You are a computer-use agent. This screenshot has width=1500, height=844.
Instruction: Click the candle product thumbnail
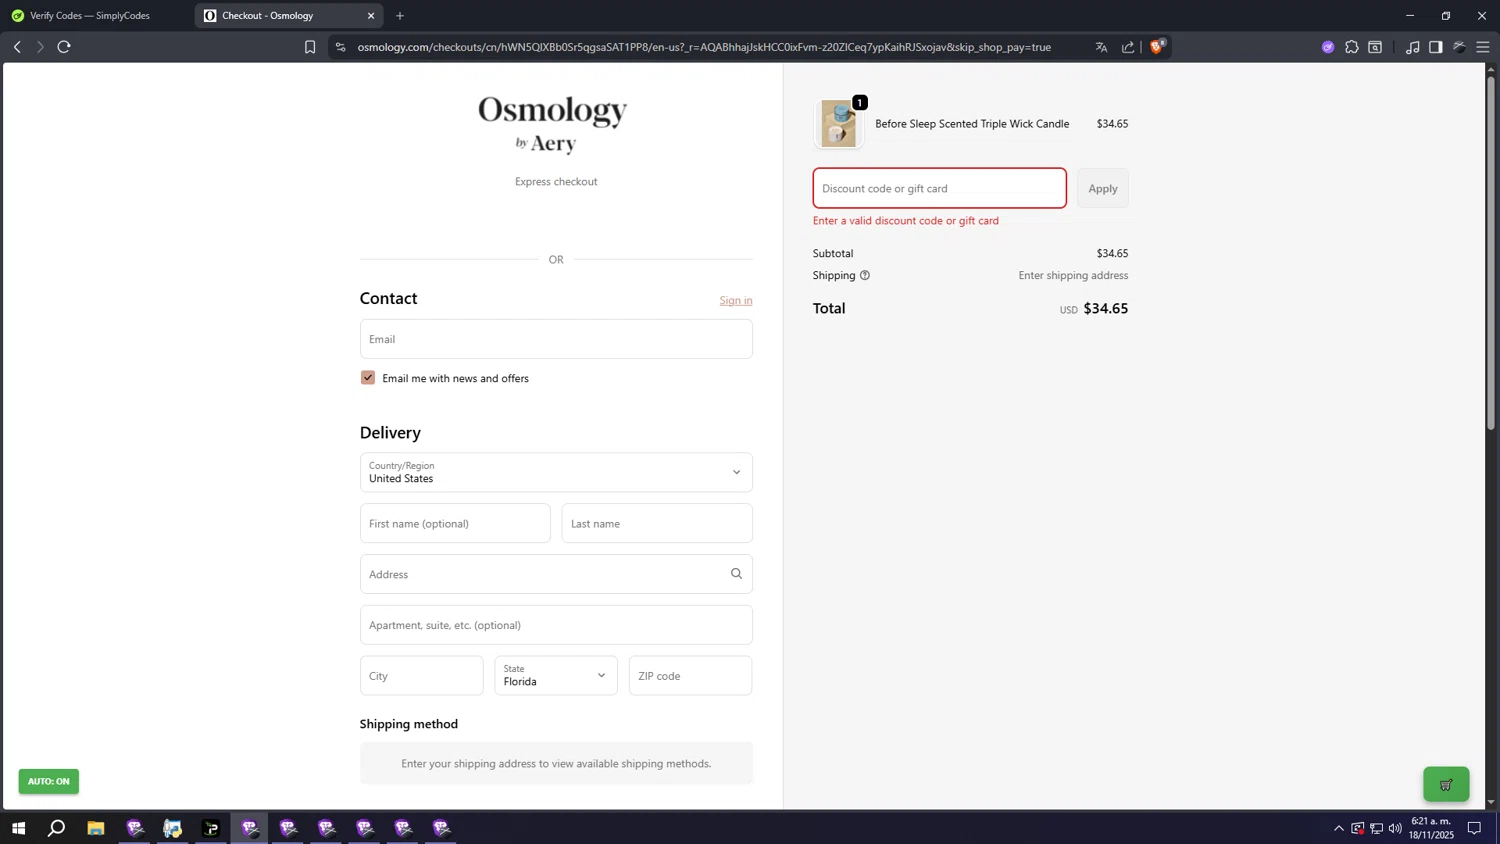click(x=839, y=124)
